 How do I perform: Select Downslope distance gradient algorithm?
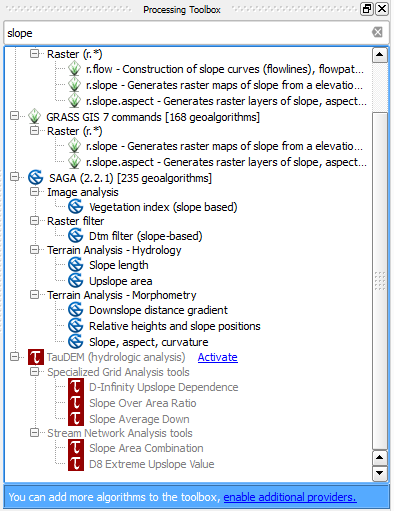click(158, 310)
